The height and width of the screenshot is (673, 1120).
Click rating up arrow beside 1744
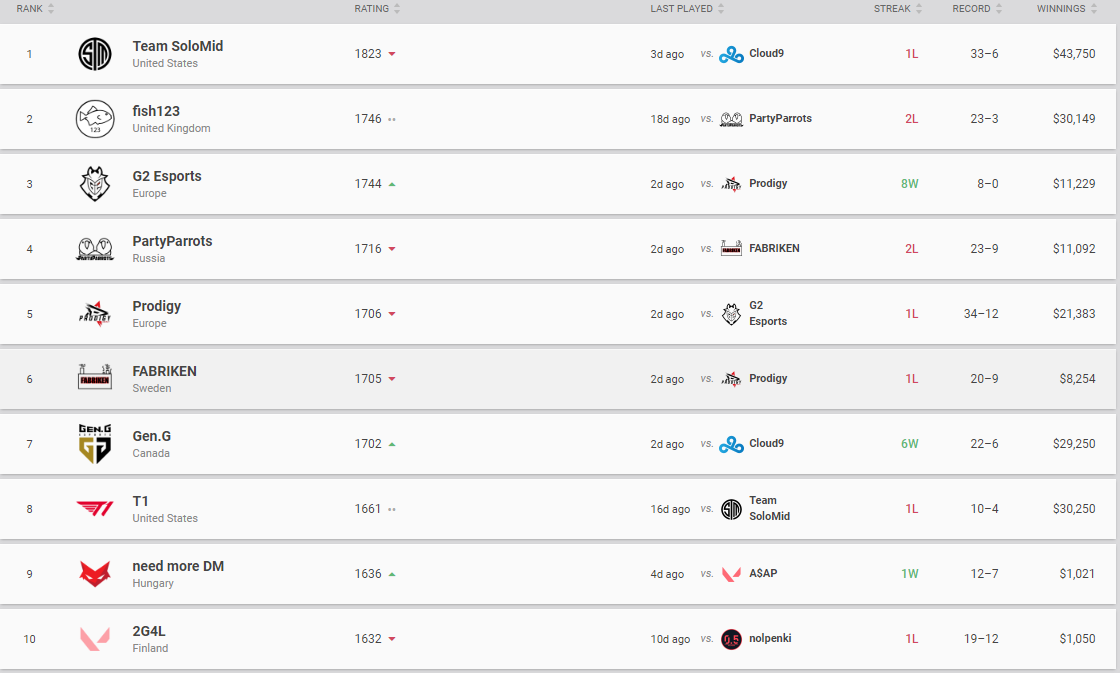(x=392, y=184)
